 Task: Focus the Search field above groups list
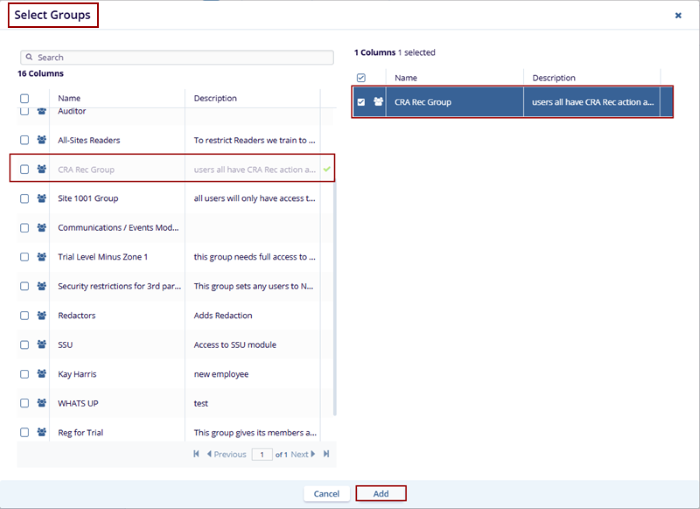(177, 58)
